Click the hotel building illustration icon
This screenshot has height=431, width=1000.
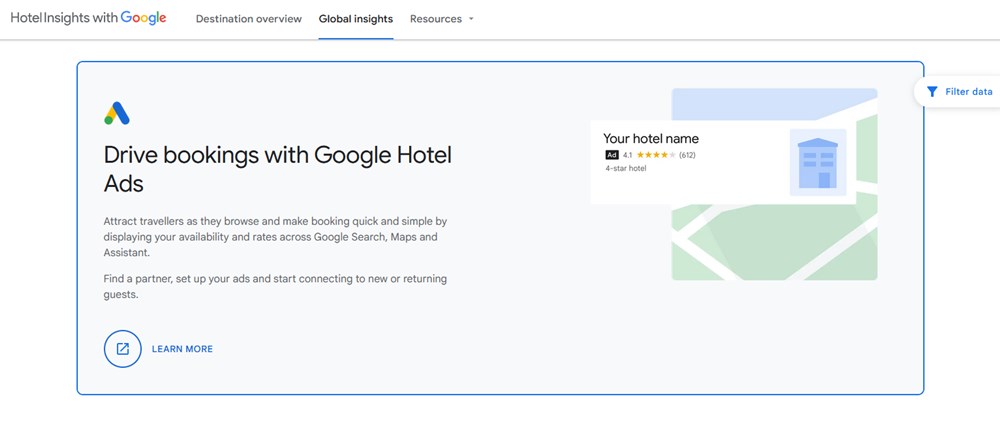[x=818, y=162]
